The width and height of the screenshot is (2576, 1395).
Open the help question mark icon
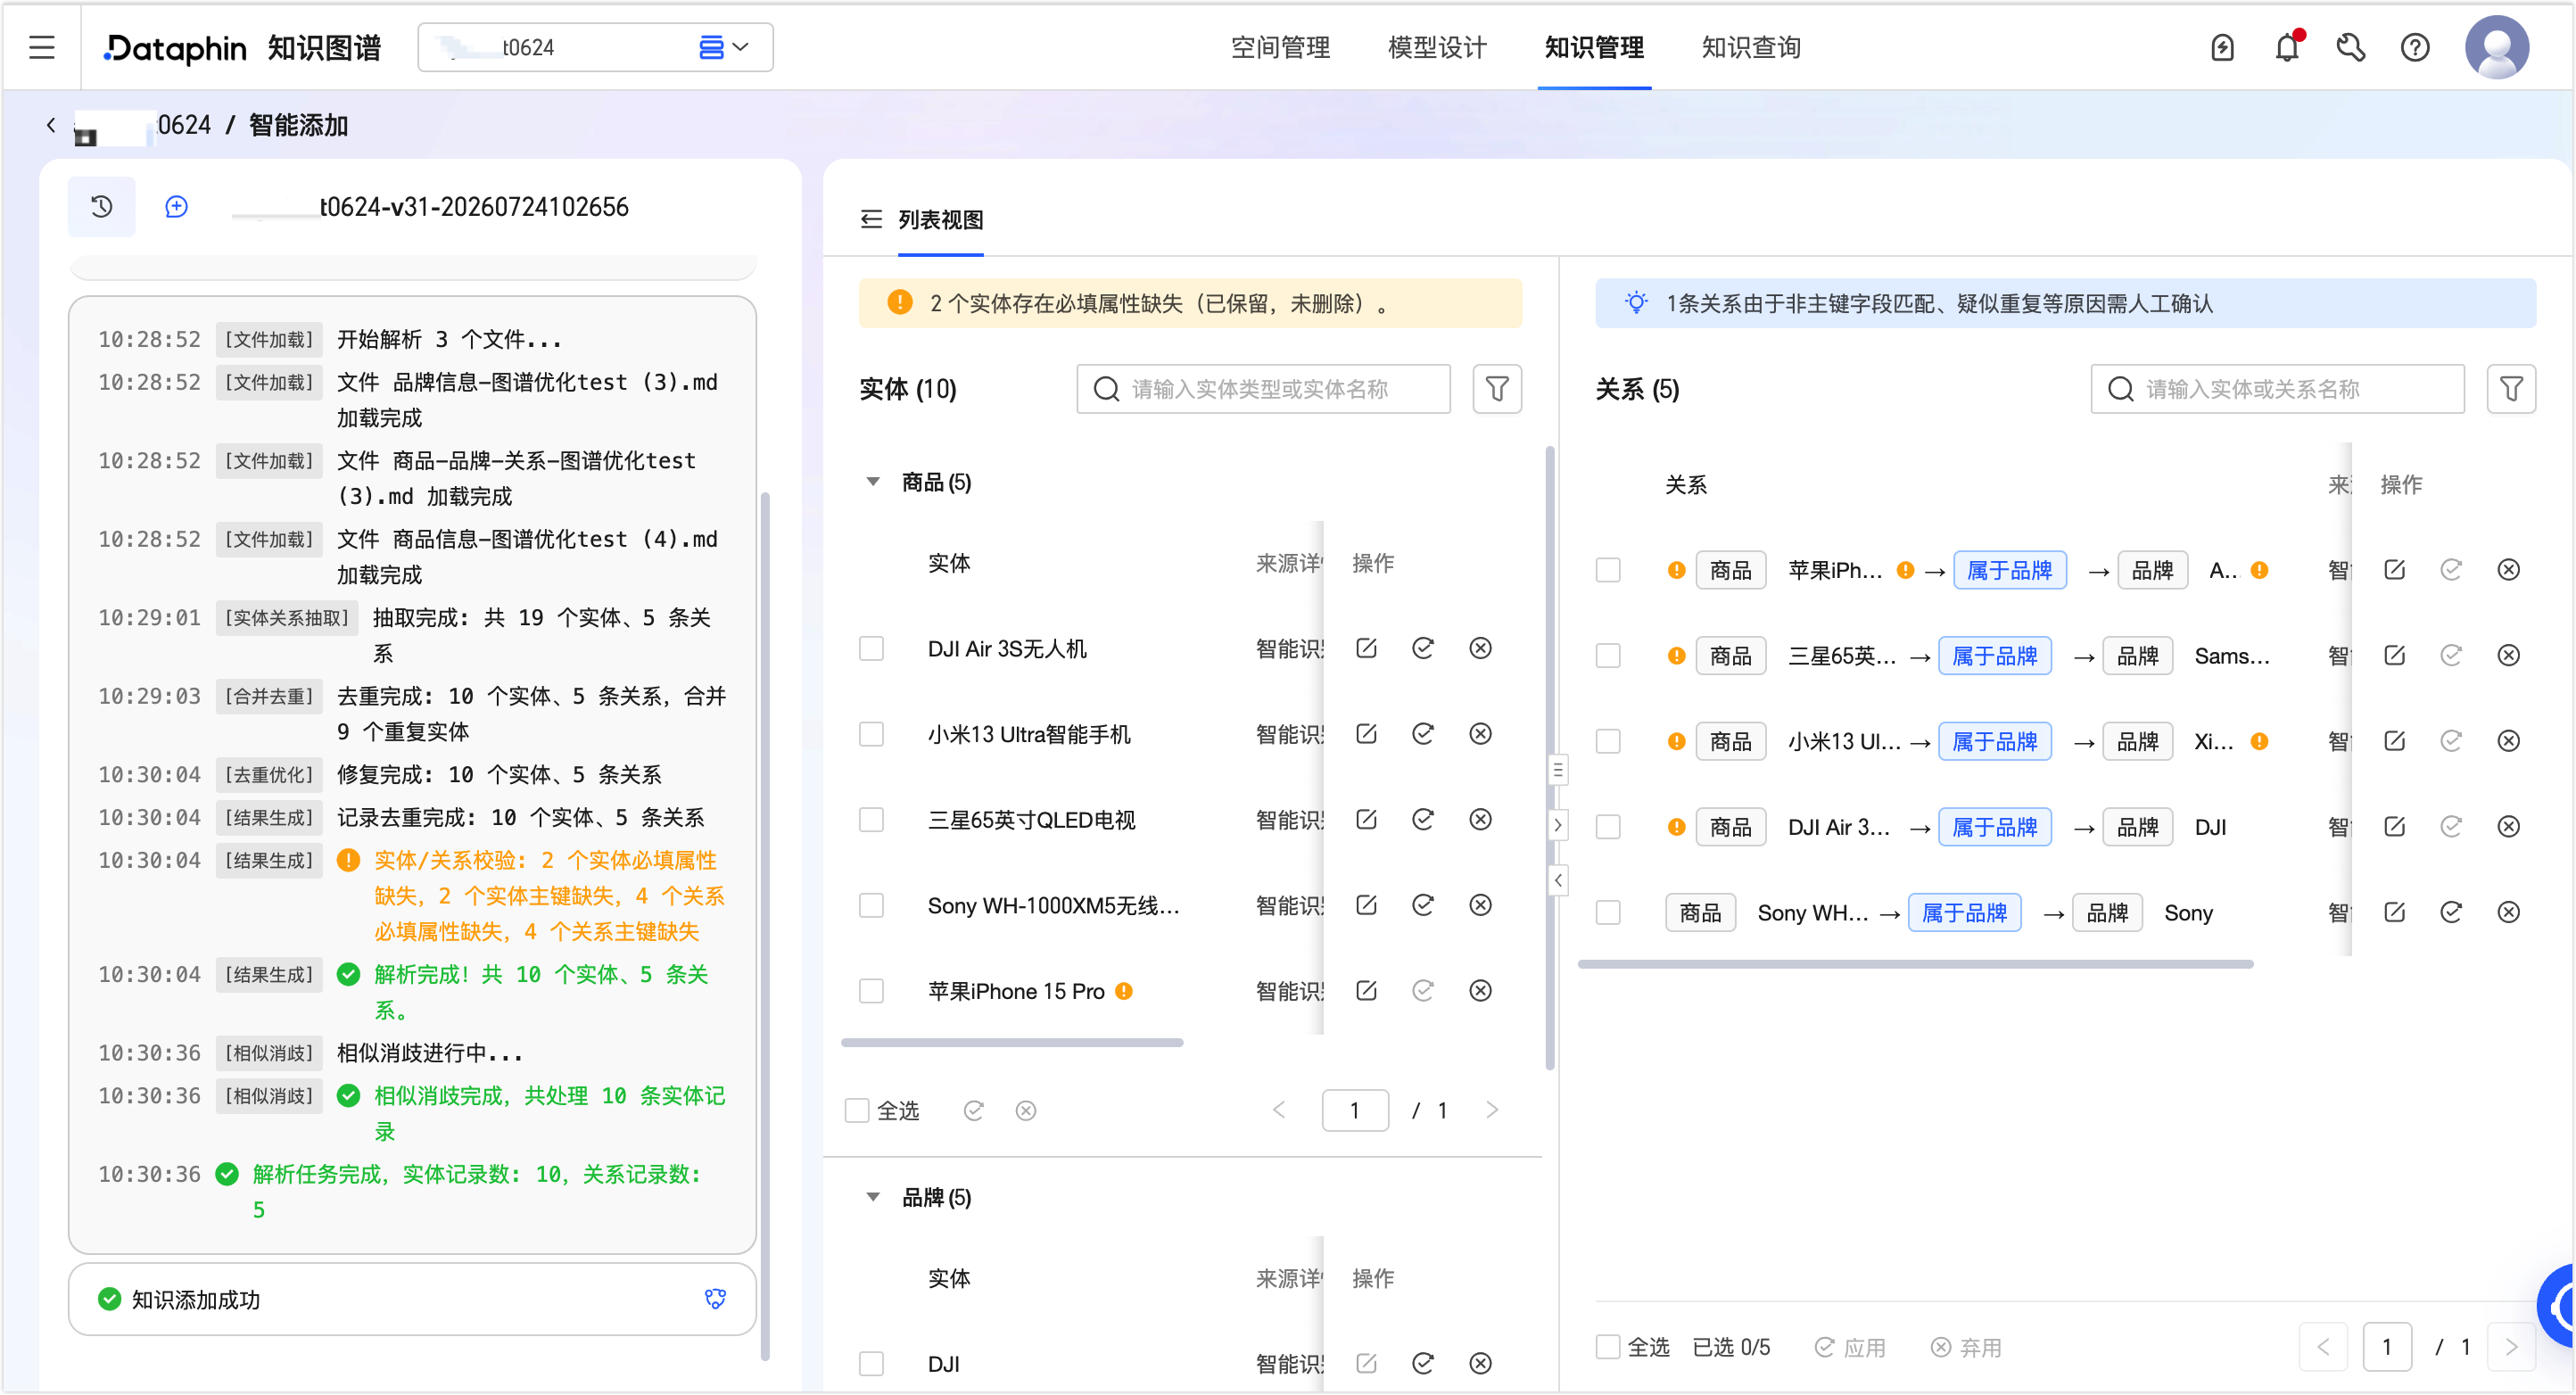click(x=2414, y=47)
